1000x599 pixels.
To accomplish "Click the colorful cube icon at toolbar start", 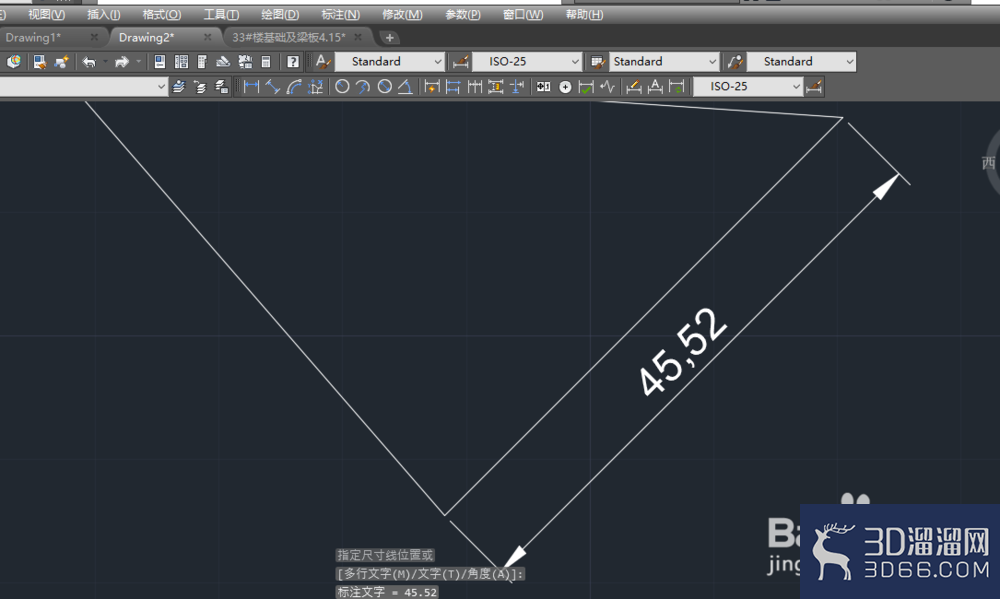I will (x=13, y=62).
